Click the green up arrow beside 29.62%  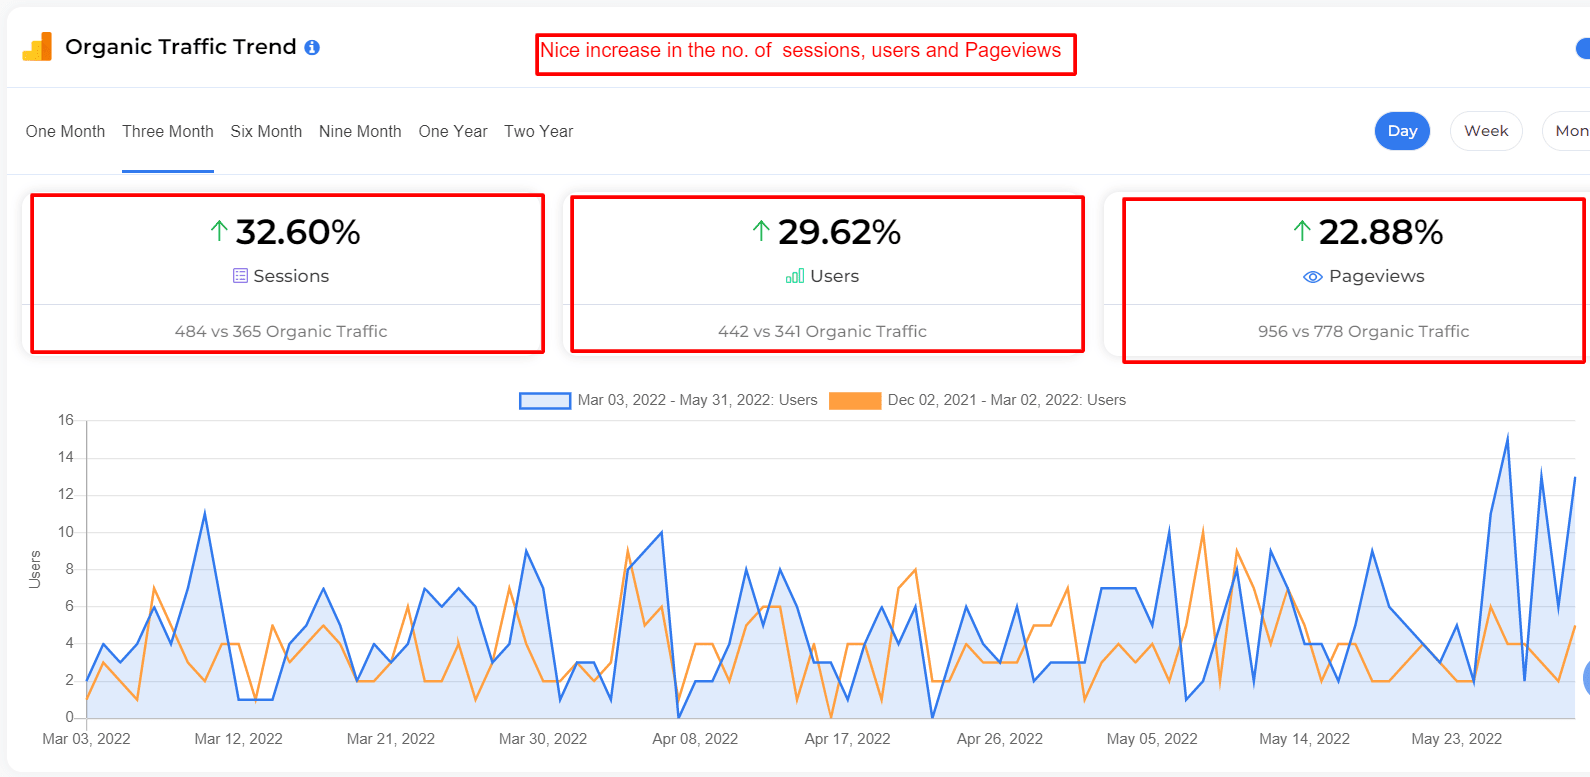[761, 232]
